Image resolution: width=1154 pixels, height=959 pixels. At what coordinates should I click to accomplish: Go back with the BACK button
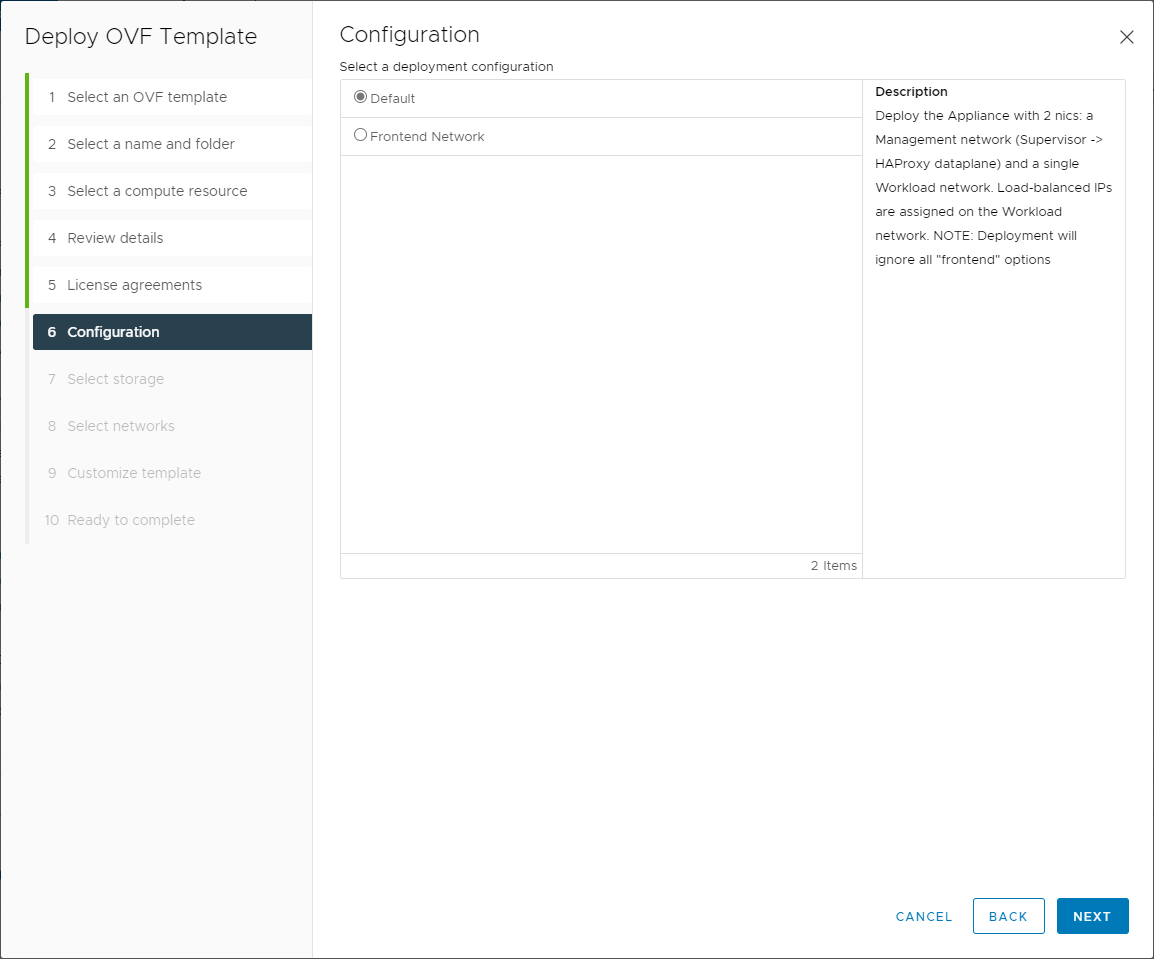1008,916
